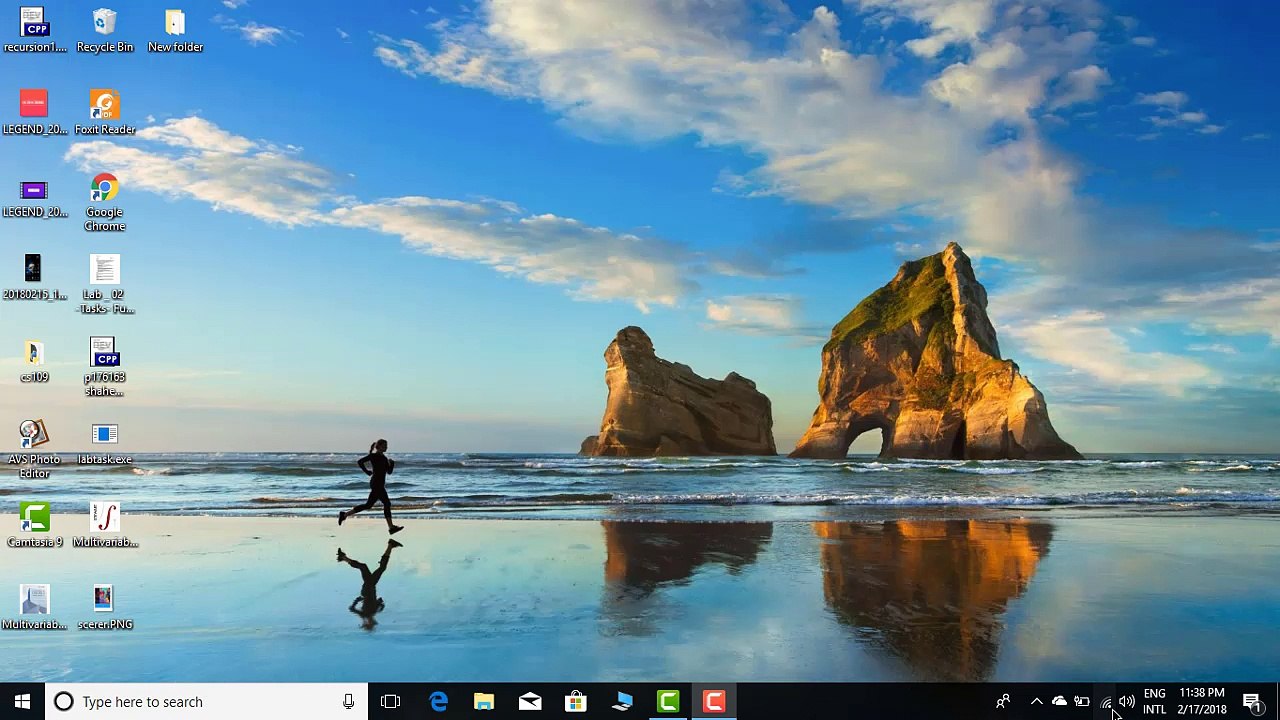Open the Windows Start menu
Image resolution: width=1280 pixels, height=720 pixels.
pyautogui.click(x=22, y=702)
